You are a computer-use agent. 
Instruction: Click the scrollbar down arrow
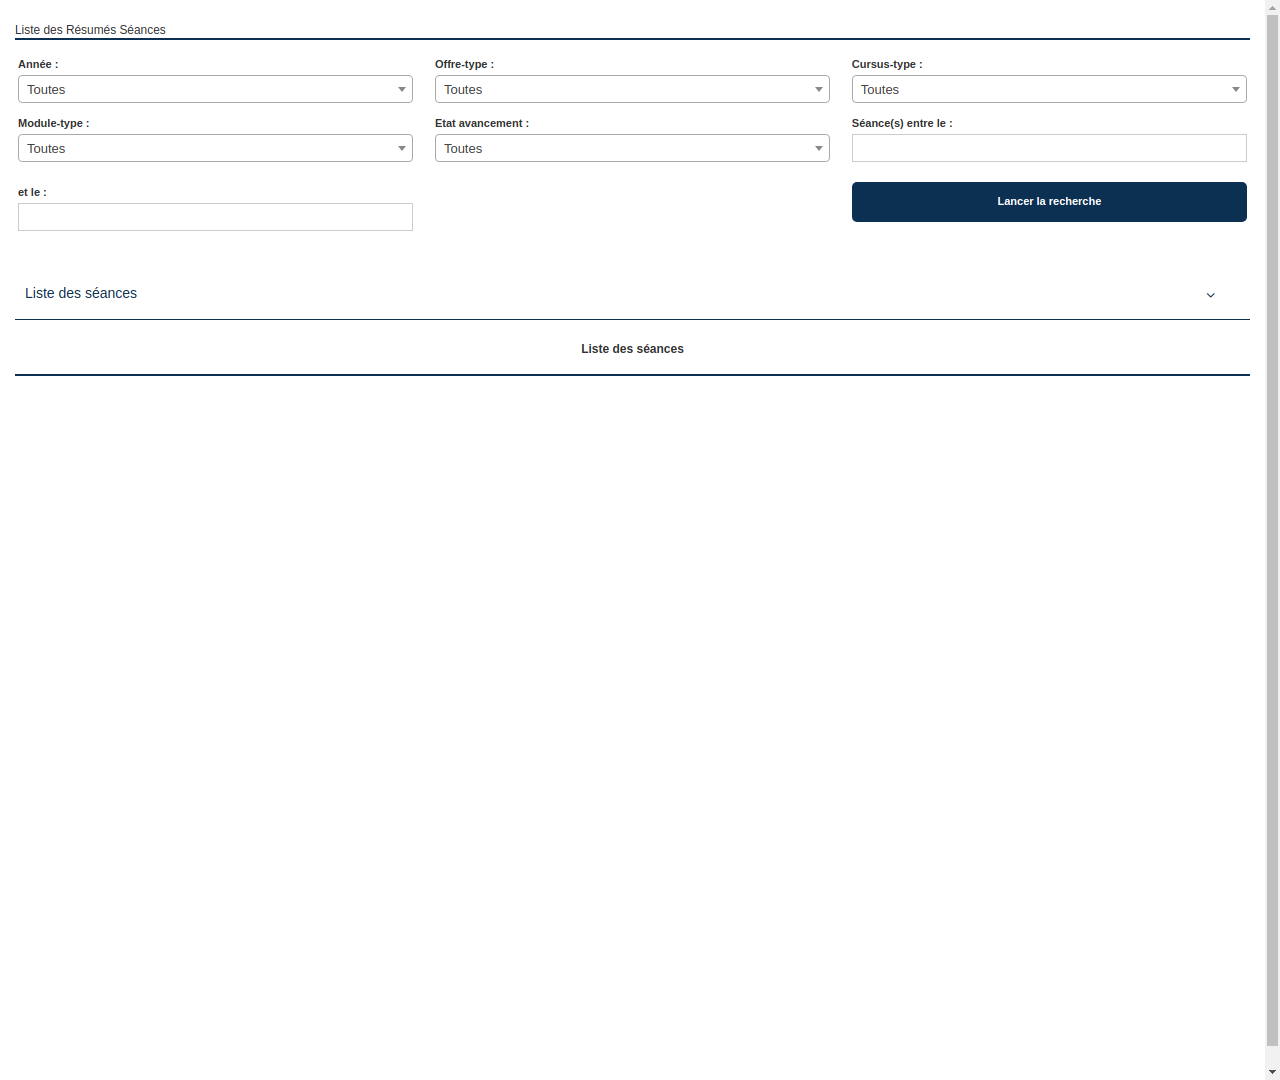point(1272,1072)
